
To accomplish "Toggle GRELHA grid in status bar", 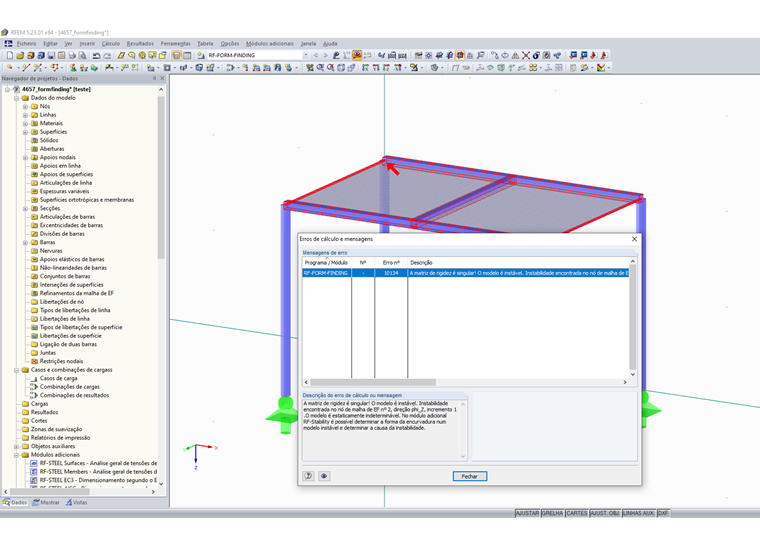I will click(x=553, y=513).
